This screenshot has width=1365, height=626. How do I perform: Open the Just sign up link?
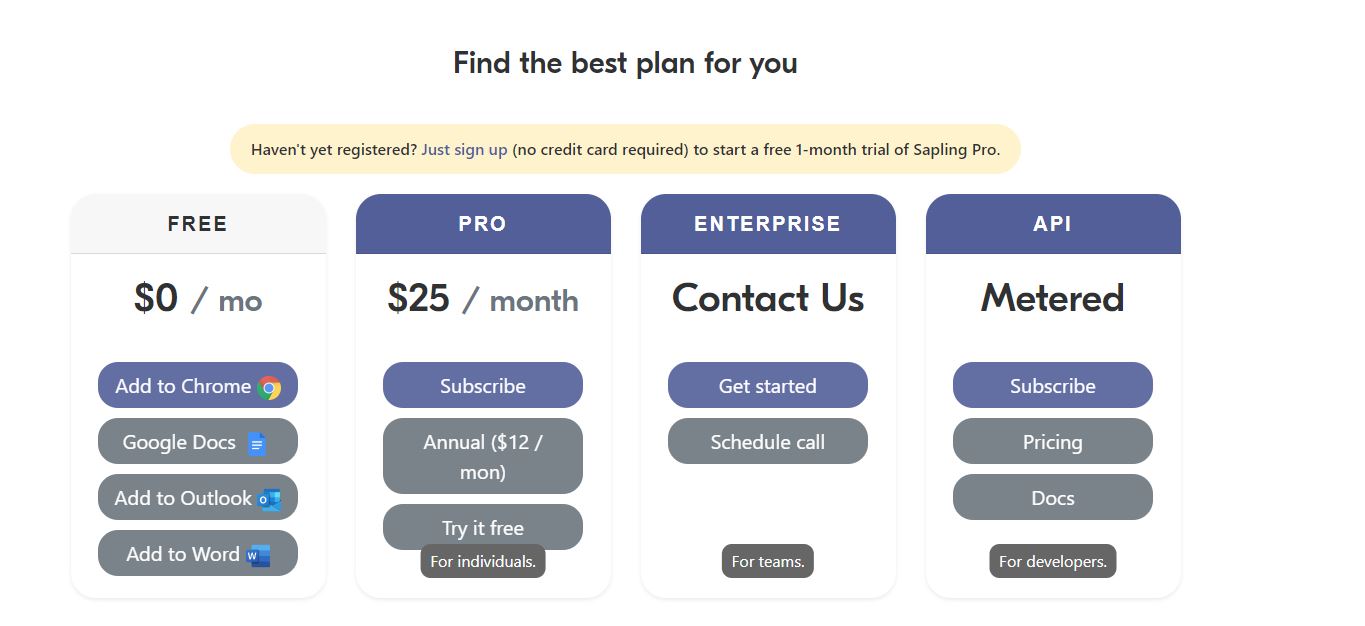(x=464, y=149)
